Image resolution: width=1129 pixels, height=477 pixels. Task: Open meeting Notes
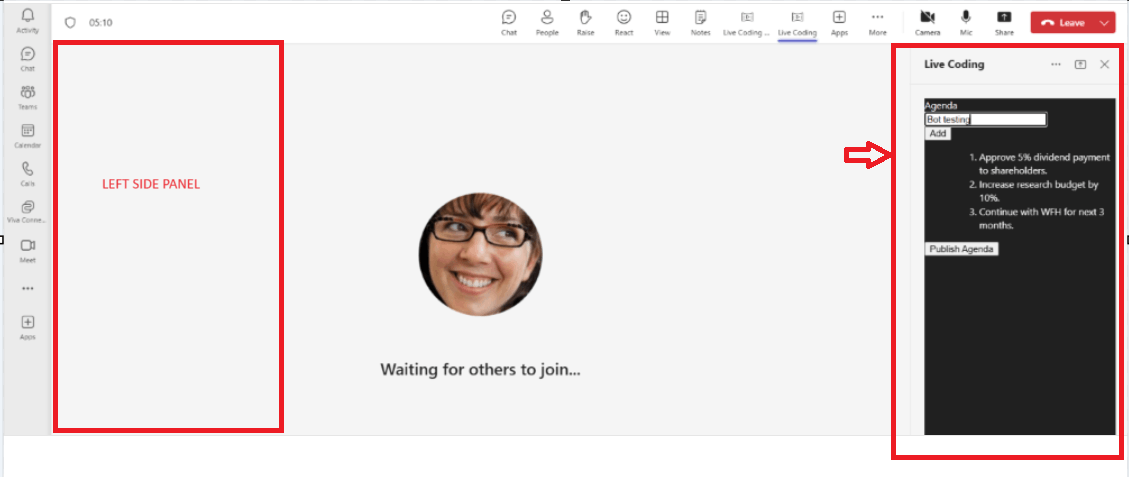pos(700,22)
